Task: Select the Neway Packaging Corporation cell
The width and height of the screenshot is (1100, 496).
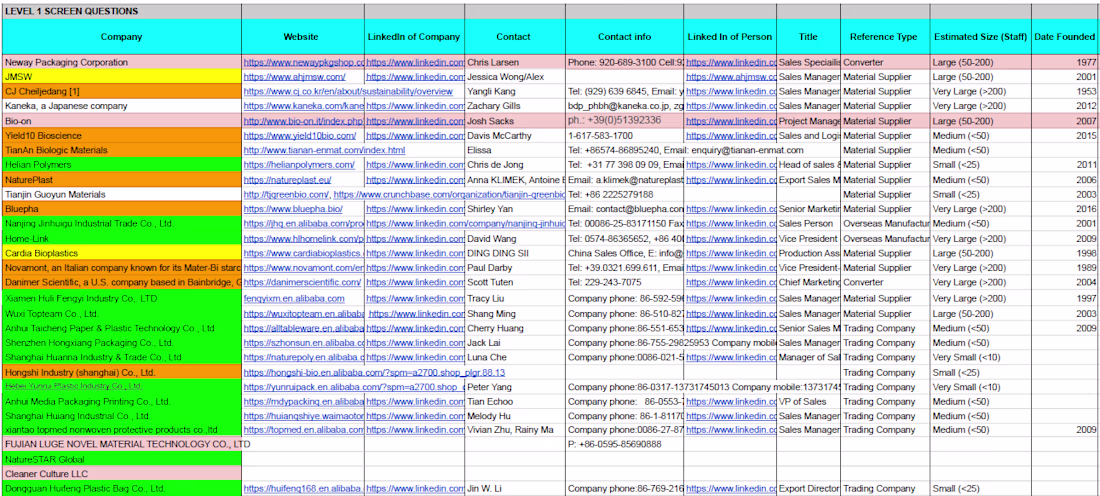Action: 121,62
